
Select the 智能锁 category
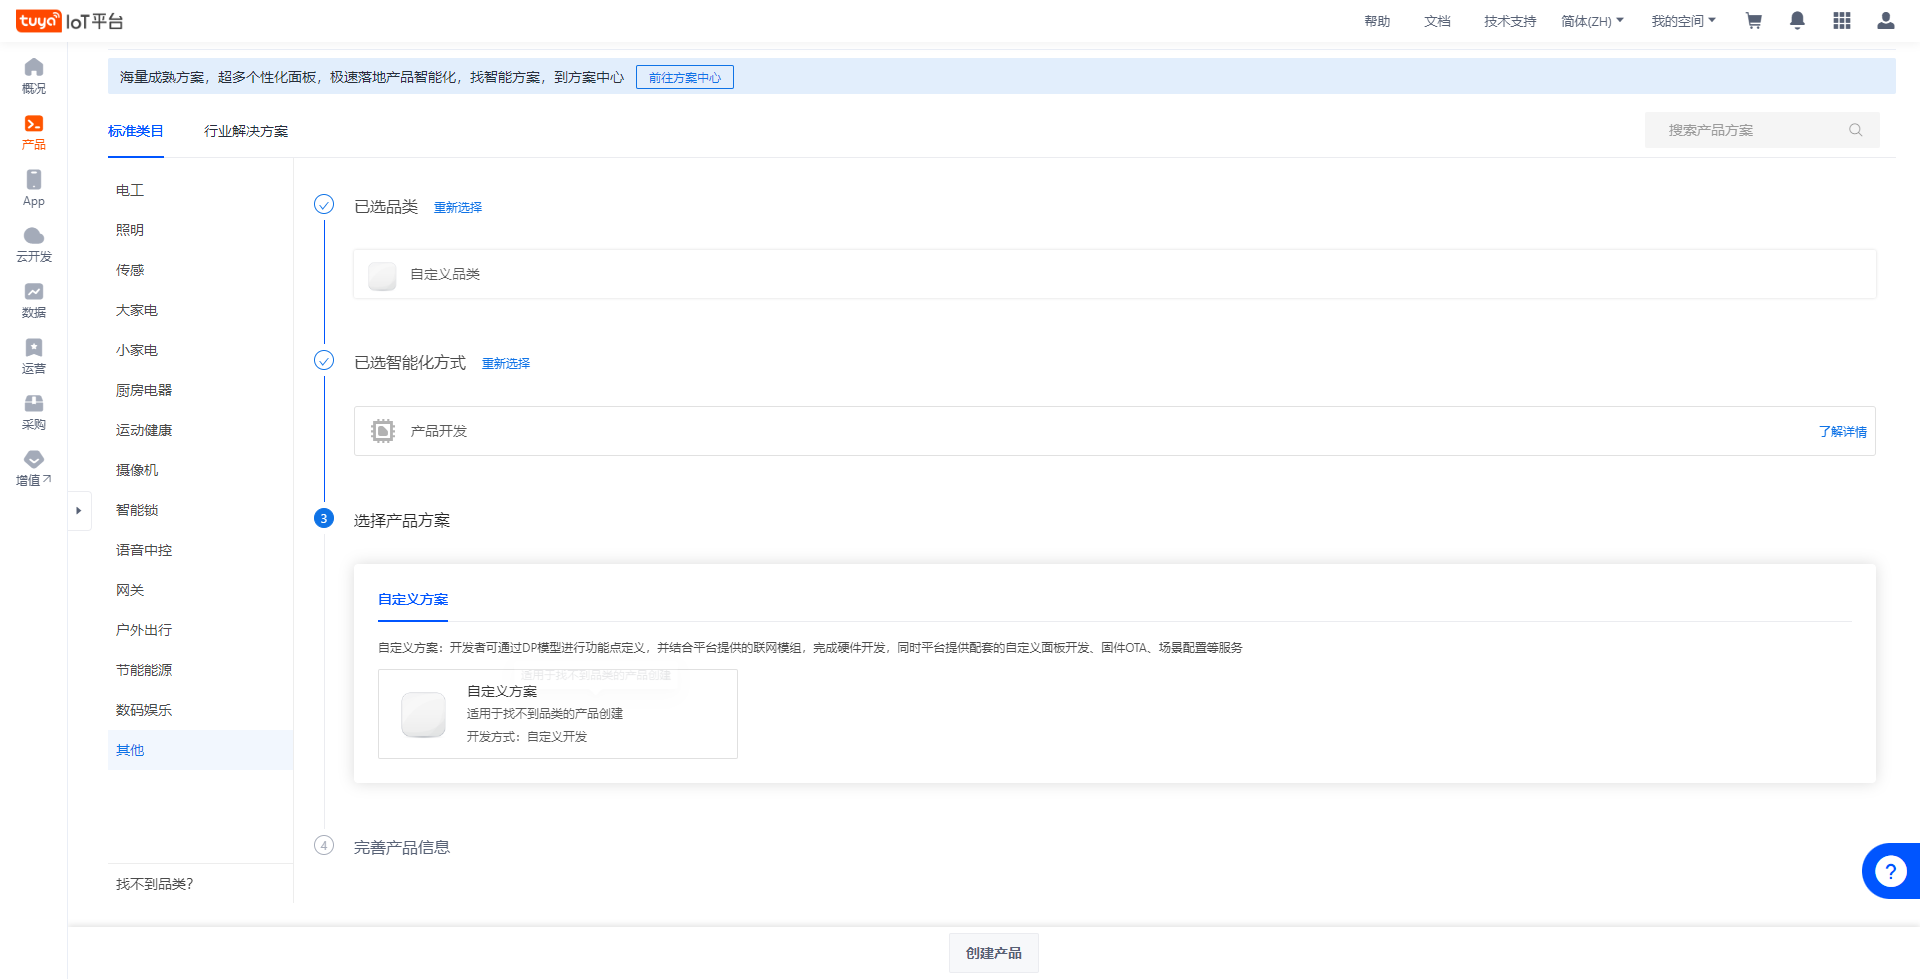coord(200,510)
